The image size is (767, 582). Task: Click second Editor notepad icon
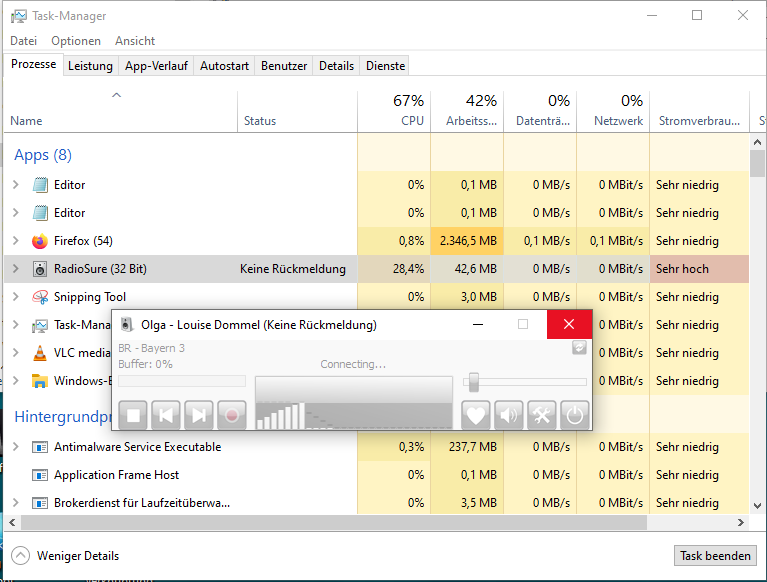tap(40, 213)
